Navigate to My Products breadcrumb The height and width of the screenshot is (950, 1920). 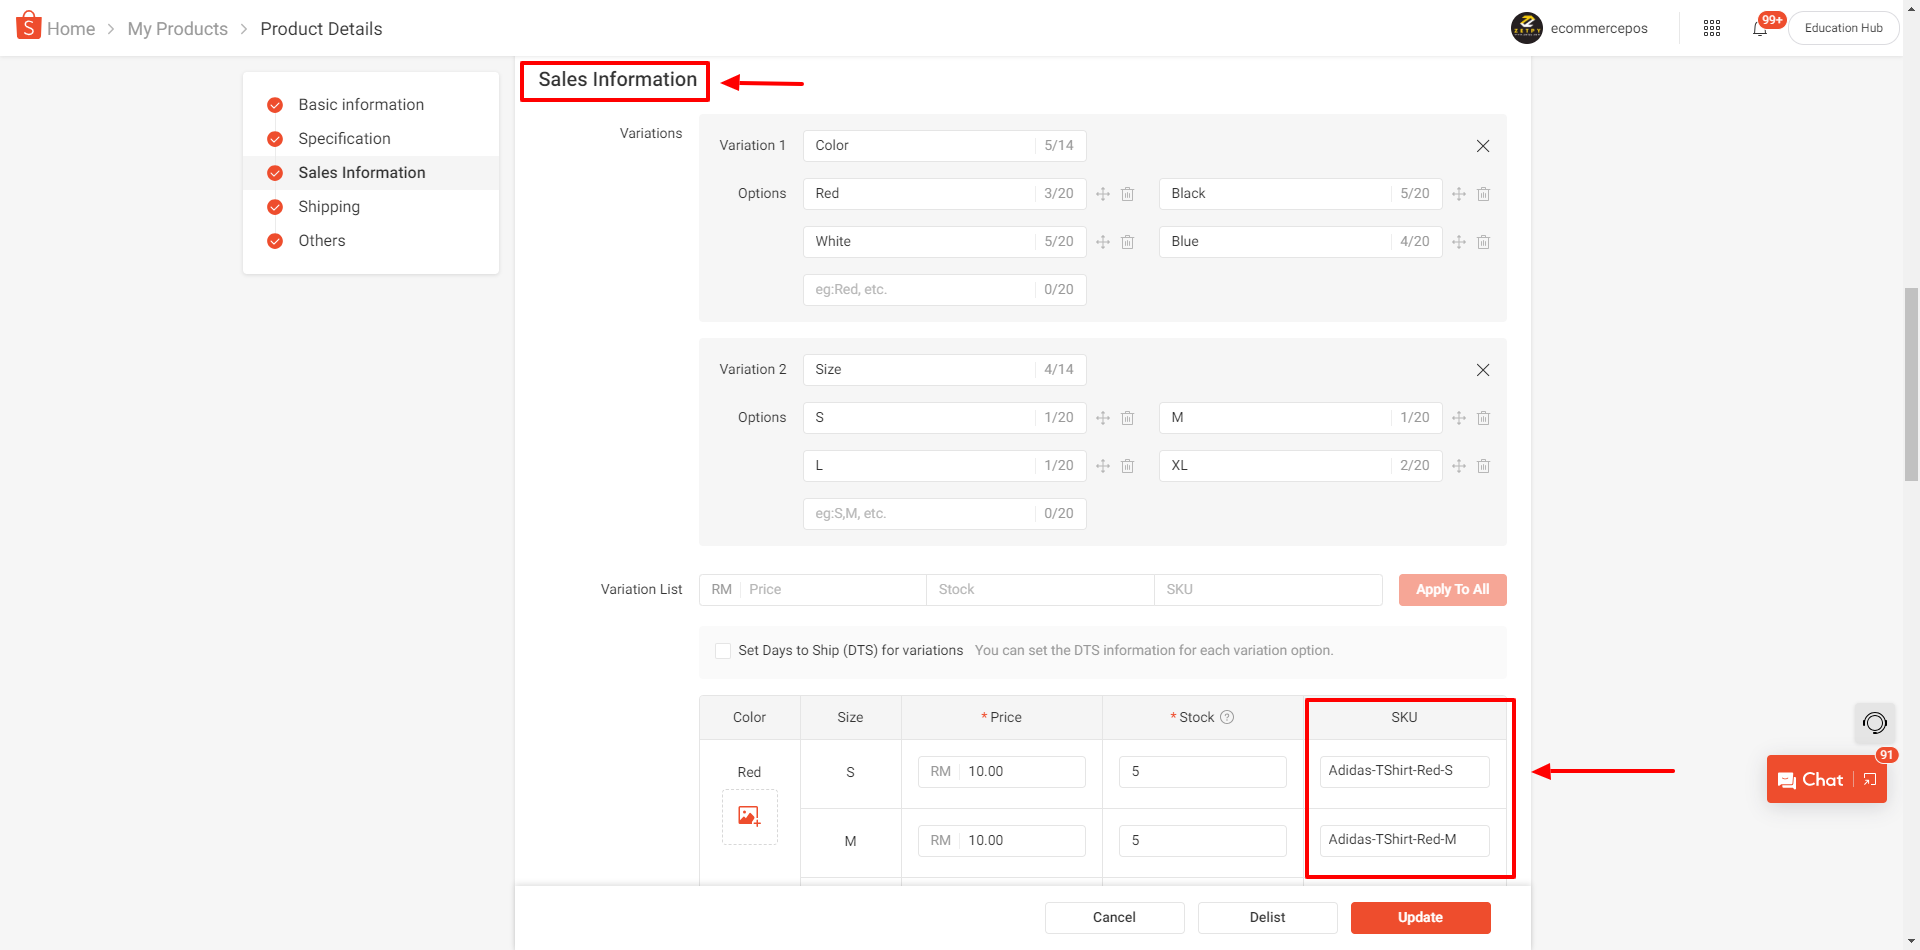coord(177,29)
